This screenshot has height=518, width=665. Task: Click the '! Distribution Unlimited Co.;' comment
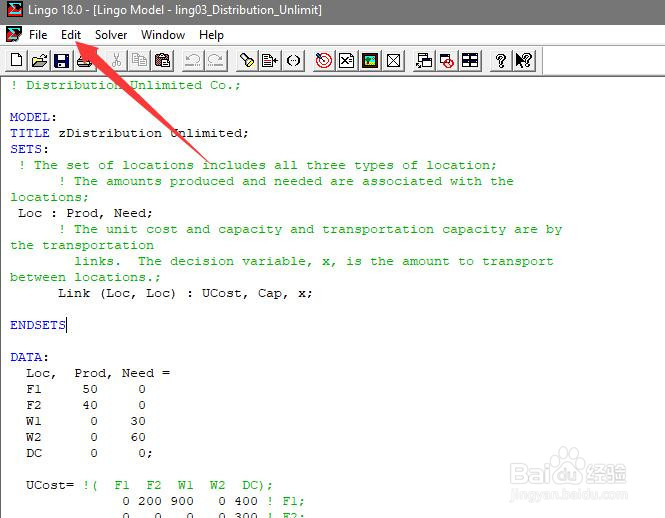click(126, 85)
